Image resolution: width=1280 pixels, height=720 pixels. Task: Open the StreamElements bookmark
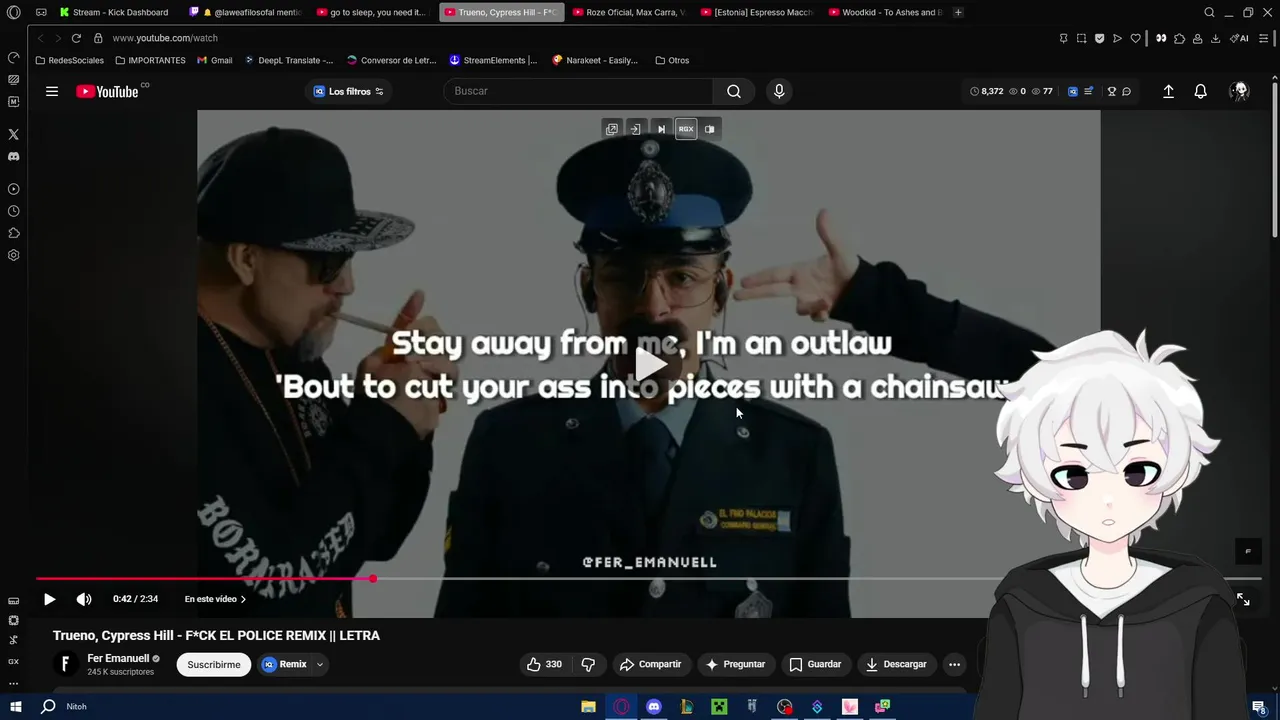coord(493,60)
